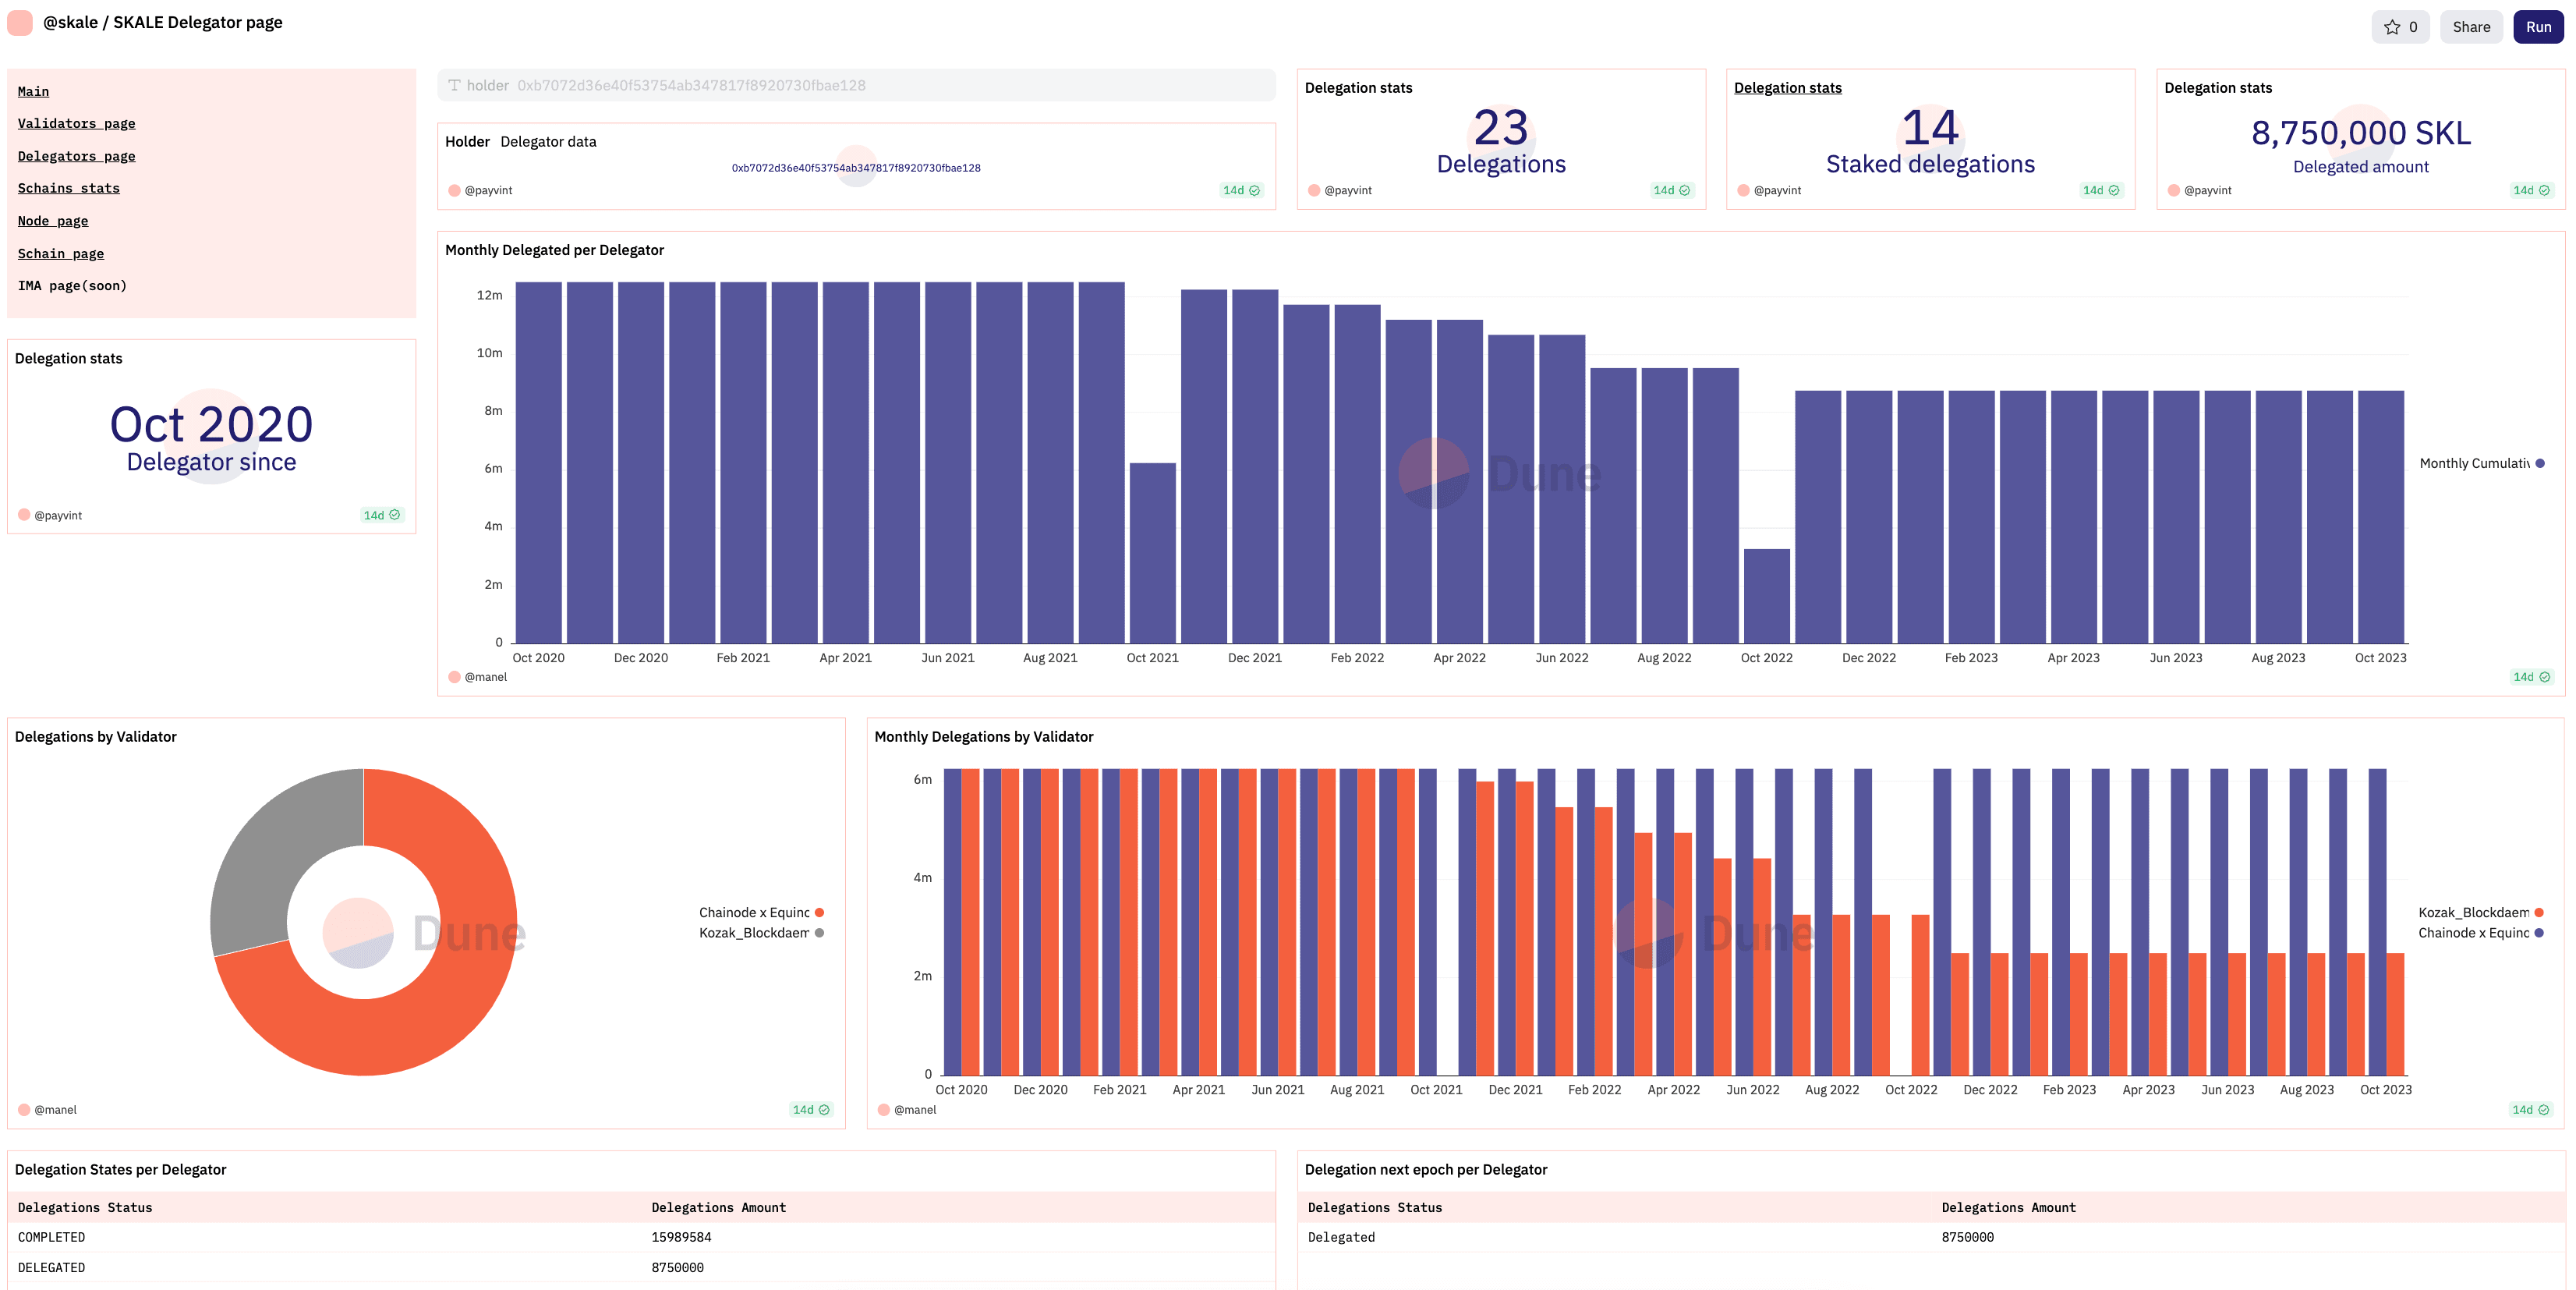Image resolution: width=2576 pixels, height=1290 pixels.
Task: Click the 14d badge on Delegated amount card
Action: click(2531, 190)
